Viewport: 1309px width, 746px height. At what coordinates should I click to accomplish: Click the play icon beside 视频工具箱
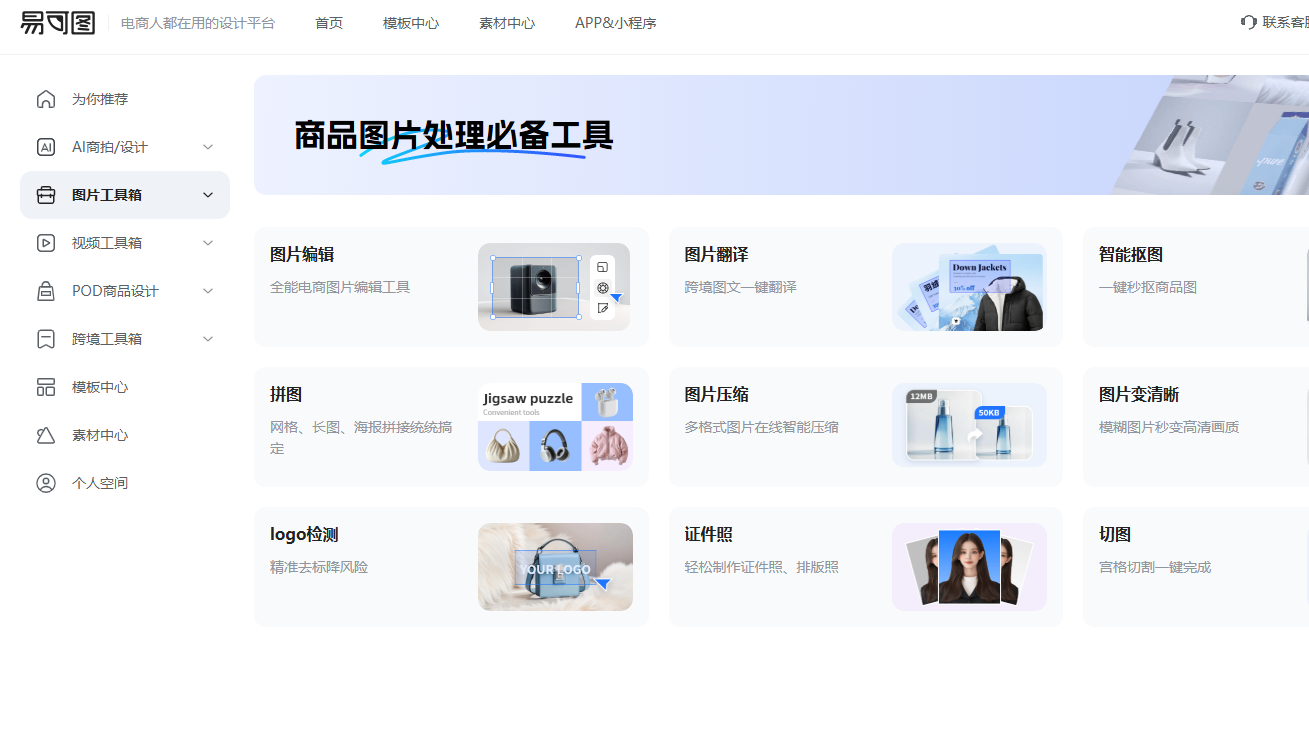(x=46, y=243)
